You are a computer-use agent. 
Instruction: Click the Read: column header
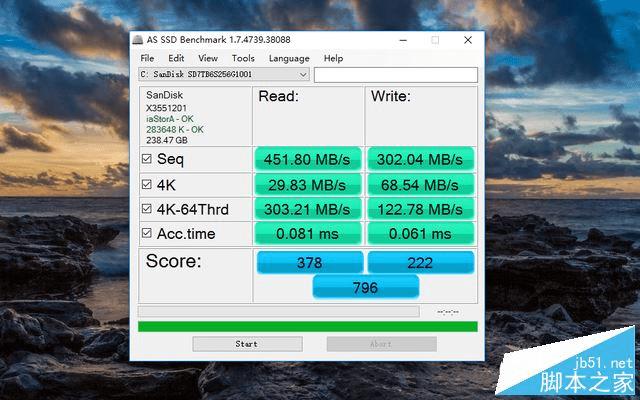click(278, 96)
